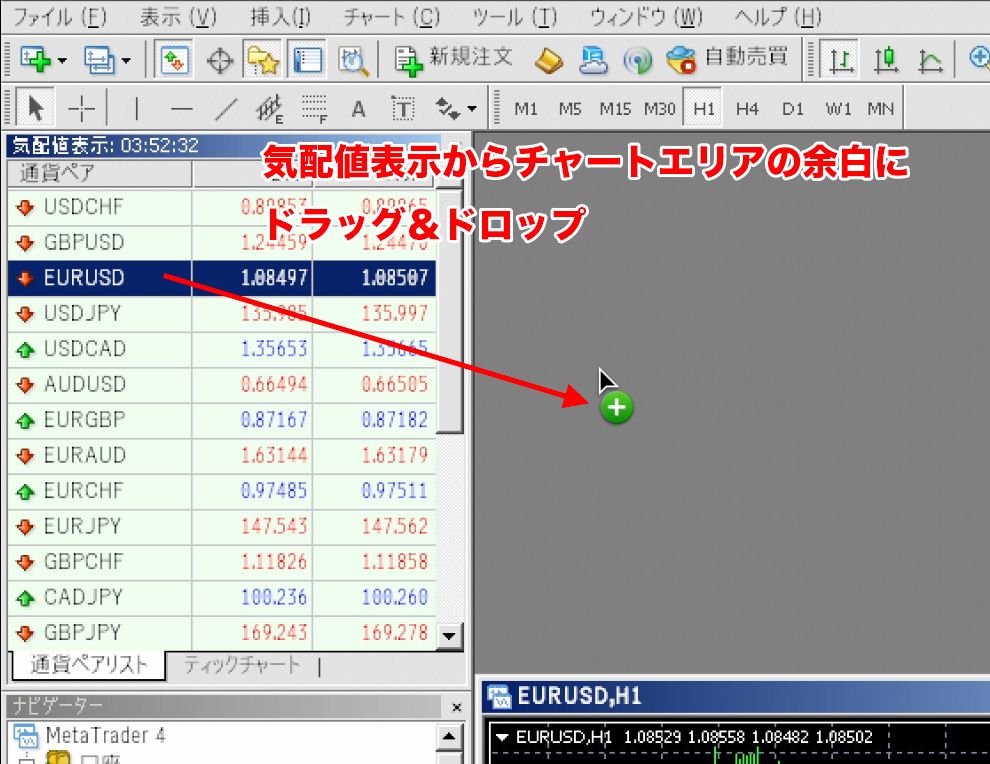Draw a vertical line tool
Viewport: 990px width, 764px height.
136,109
